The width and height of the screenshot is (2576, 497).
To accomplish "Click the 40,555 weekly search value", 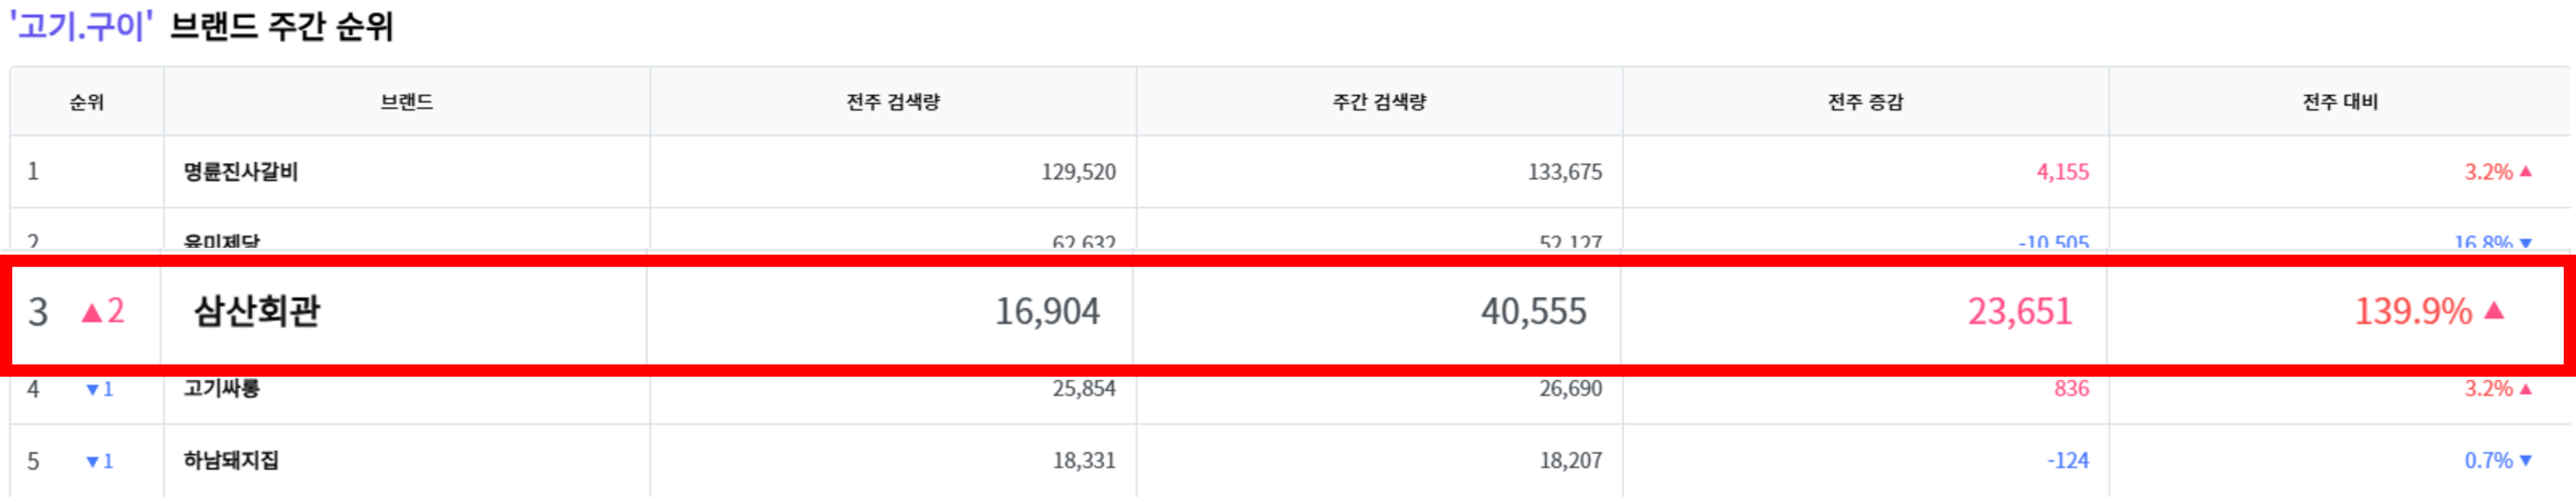I will [1533, 312].
